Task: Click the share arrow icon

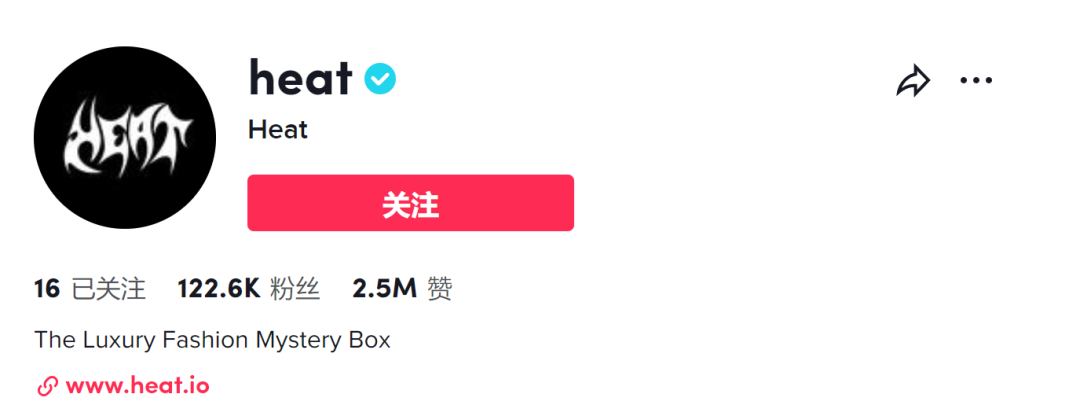Action: (x=912, y=81)
